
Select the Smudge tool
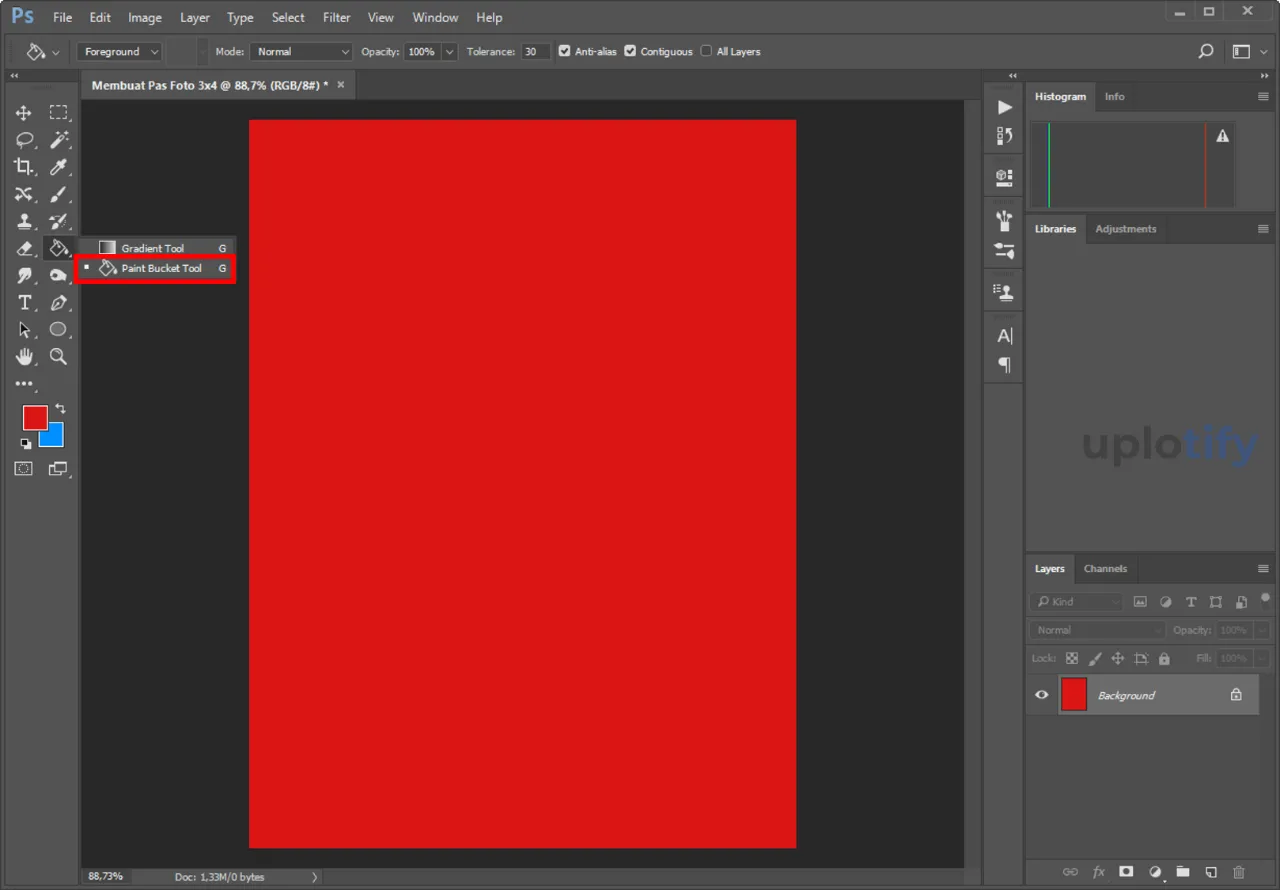(x=24, y=275)
